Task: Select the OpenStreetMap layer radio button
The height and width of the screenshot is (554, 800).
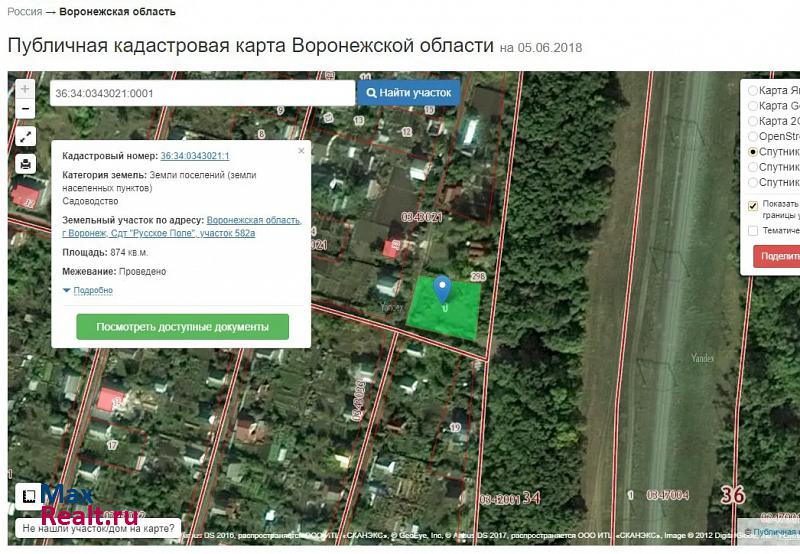Action: click(753, 136)
